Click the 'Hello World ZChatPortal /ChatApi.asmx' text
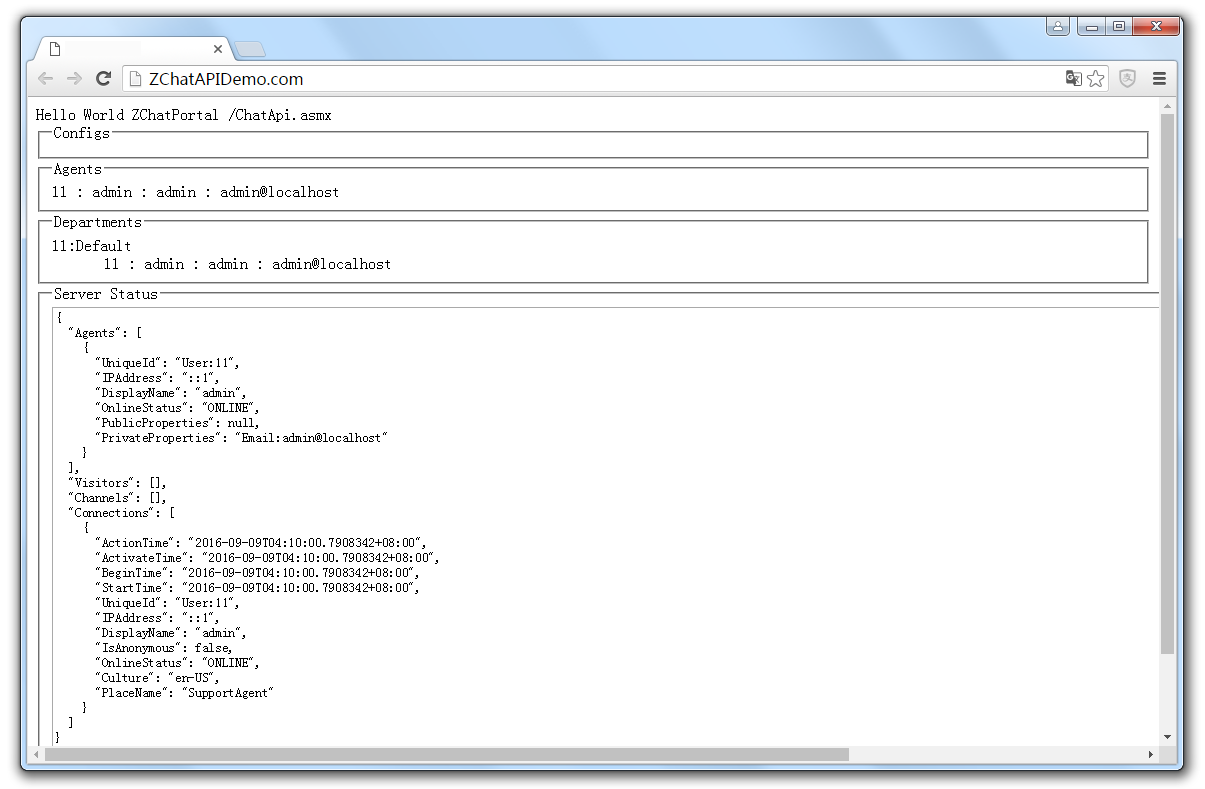 click(184, 115)
